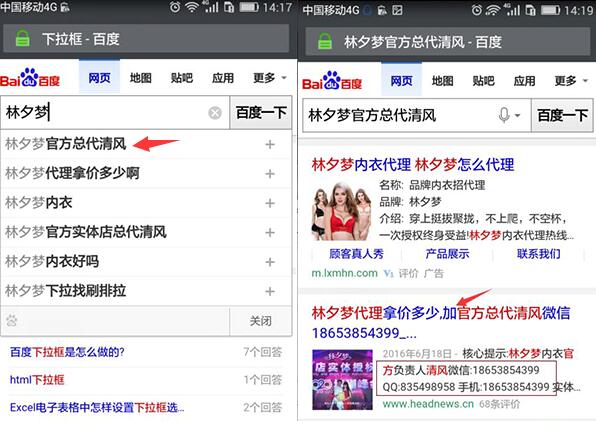
Task: Select 地图 tab in left screen
Action: point(141,78)
